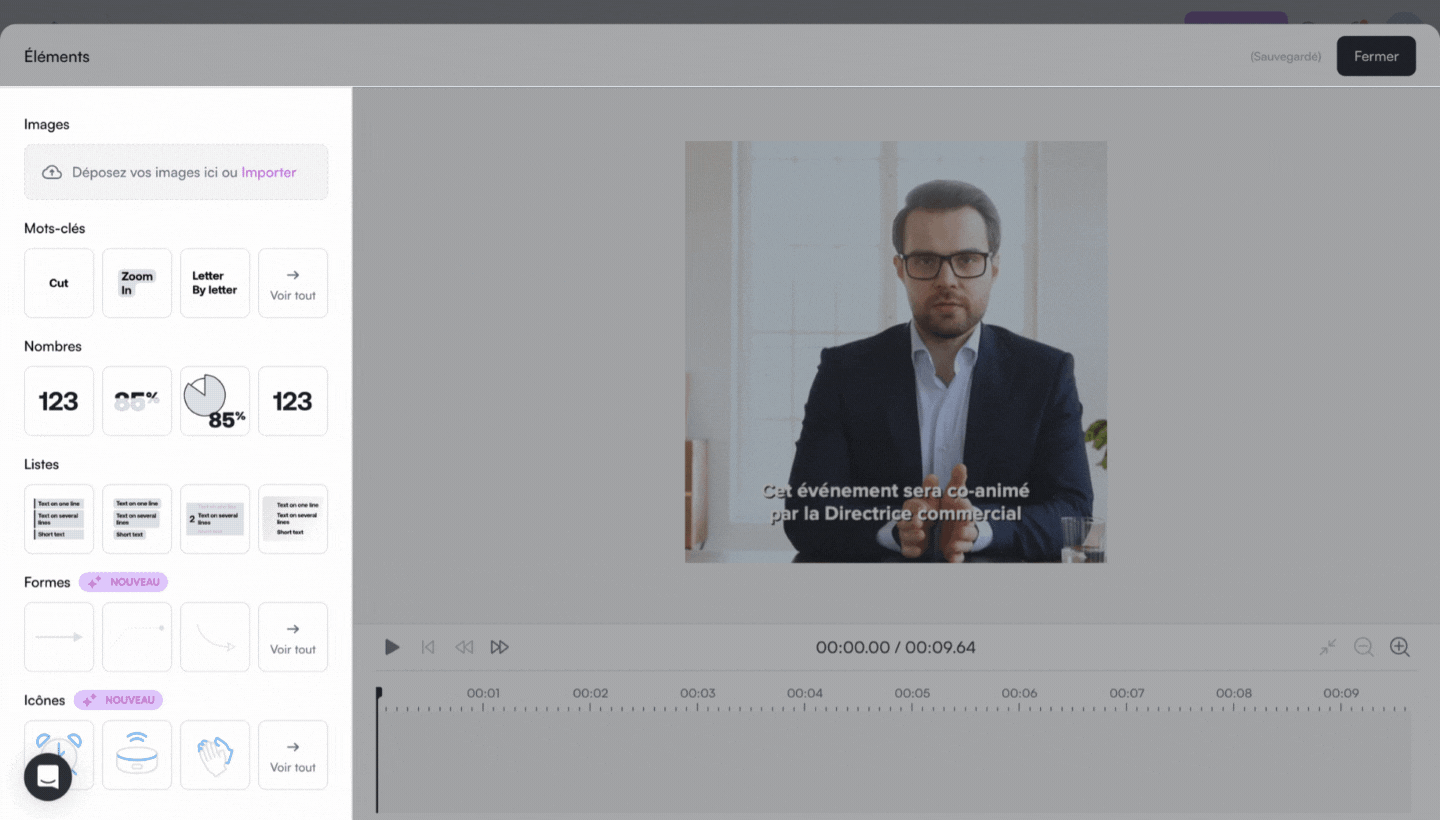Viewport: 1440px width, 820px height.
Task: Select the Cut keyword style
Action: (59, 283)
